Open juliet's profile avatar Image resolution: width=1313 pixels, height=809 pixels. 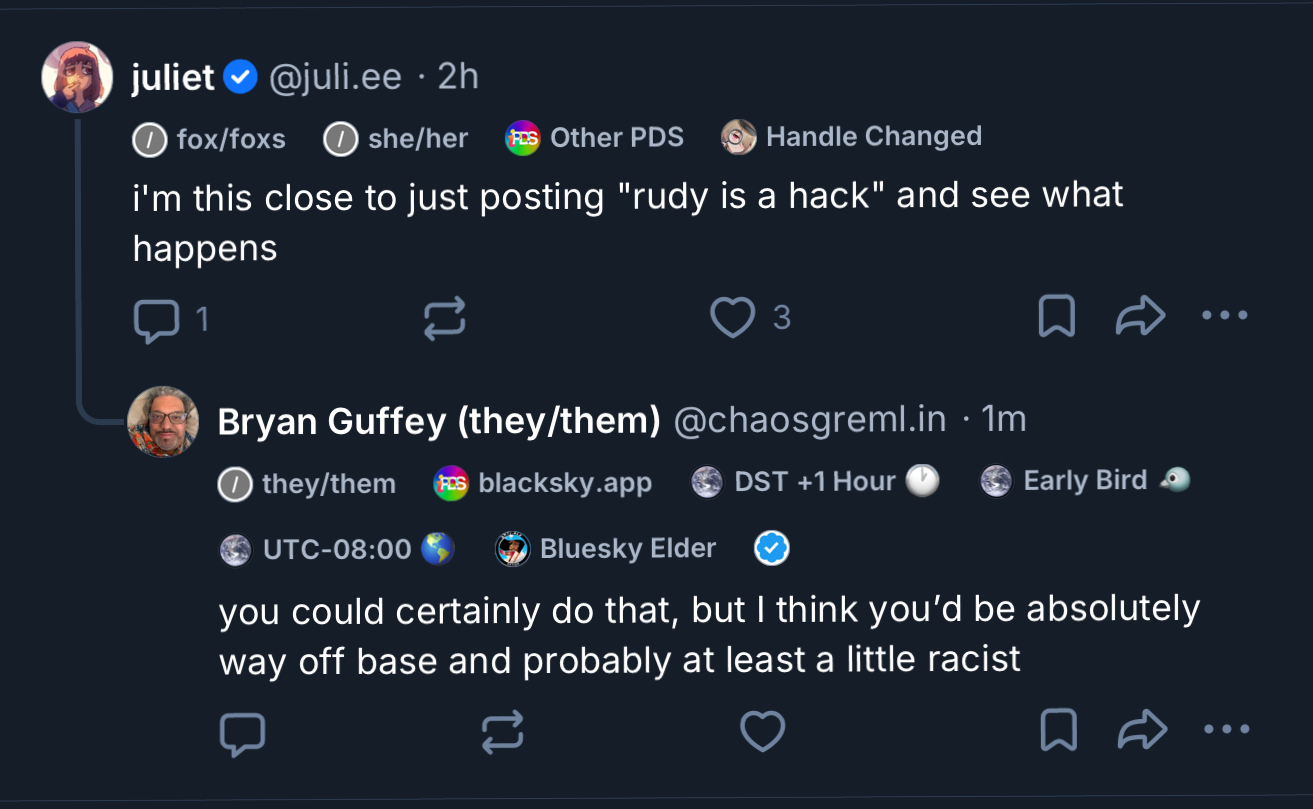(x=77, y=78)
